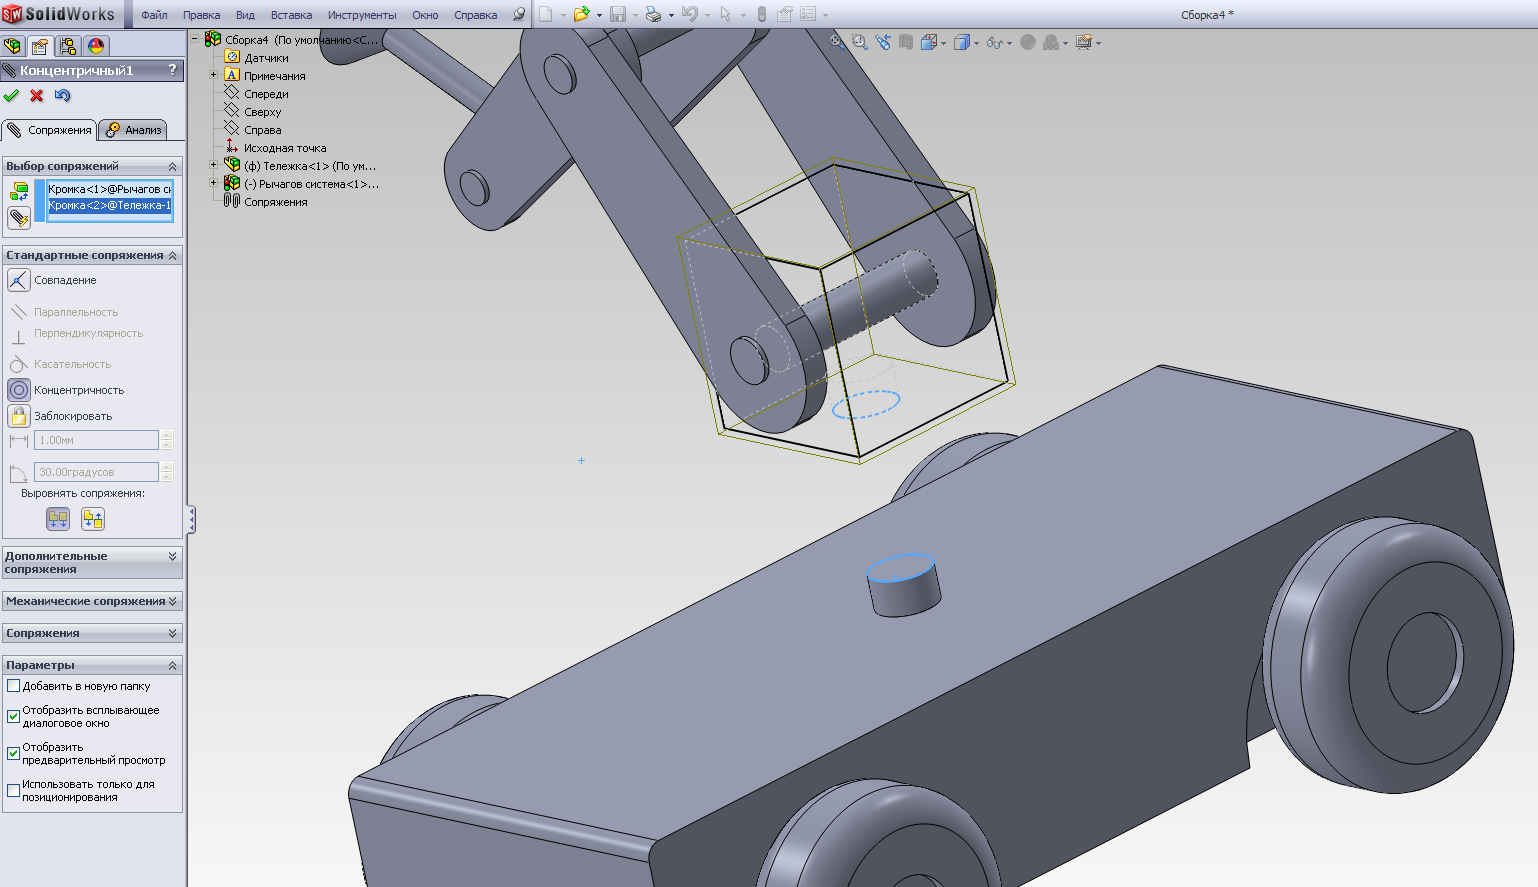
Task: Open help via the question mark in Концентричный1 header
Action: 172,70
